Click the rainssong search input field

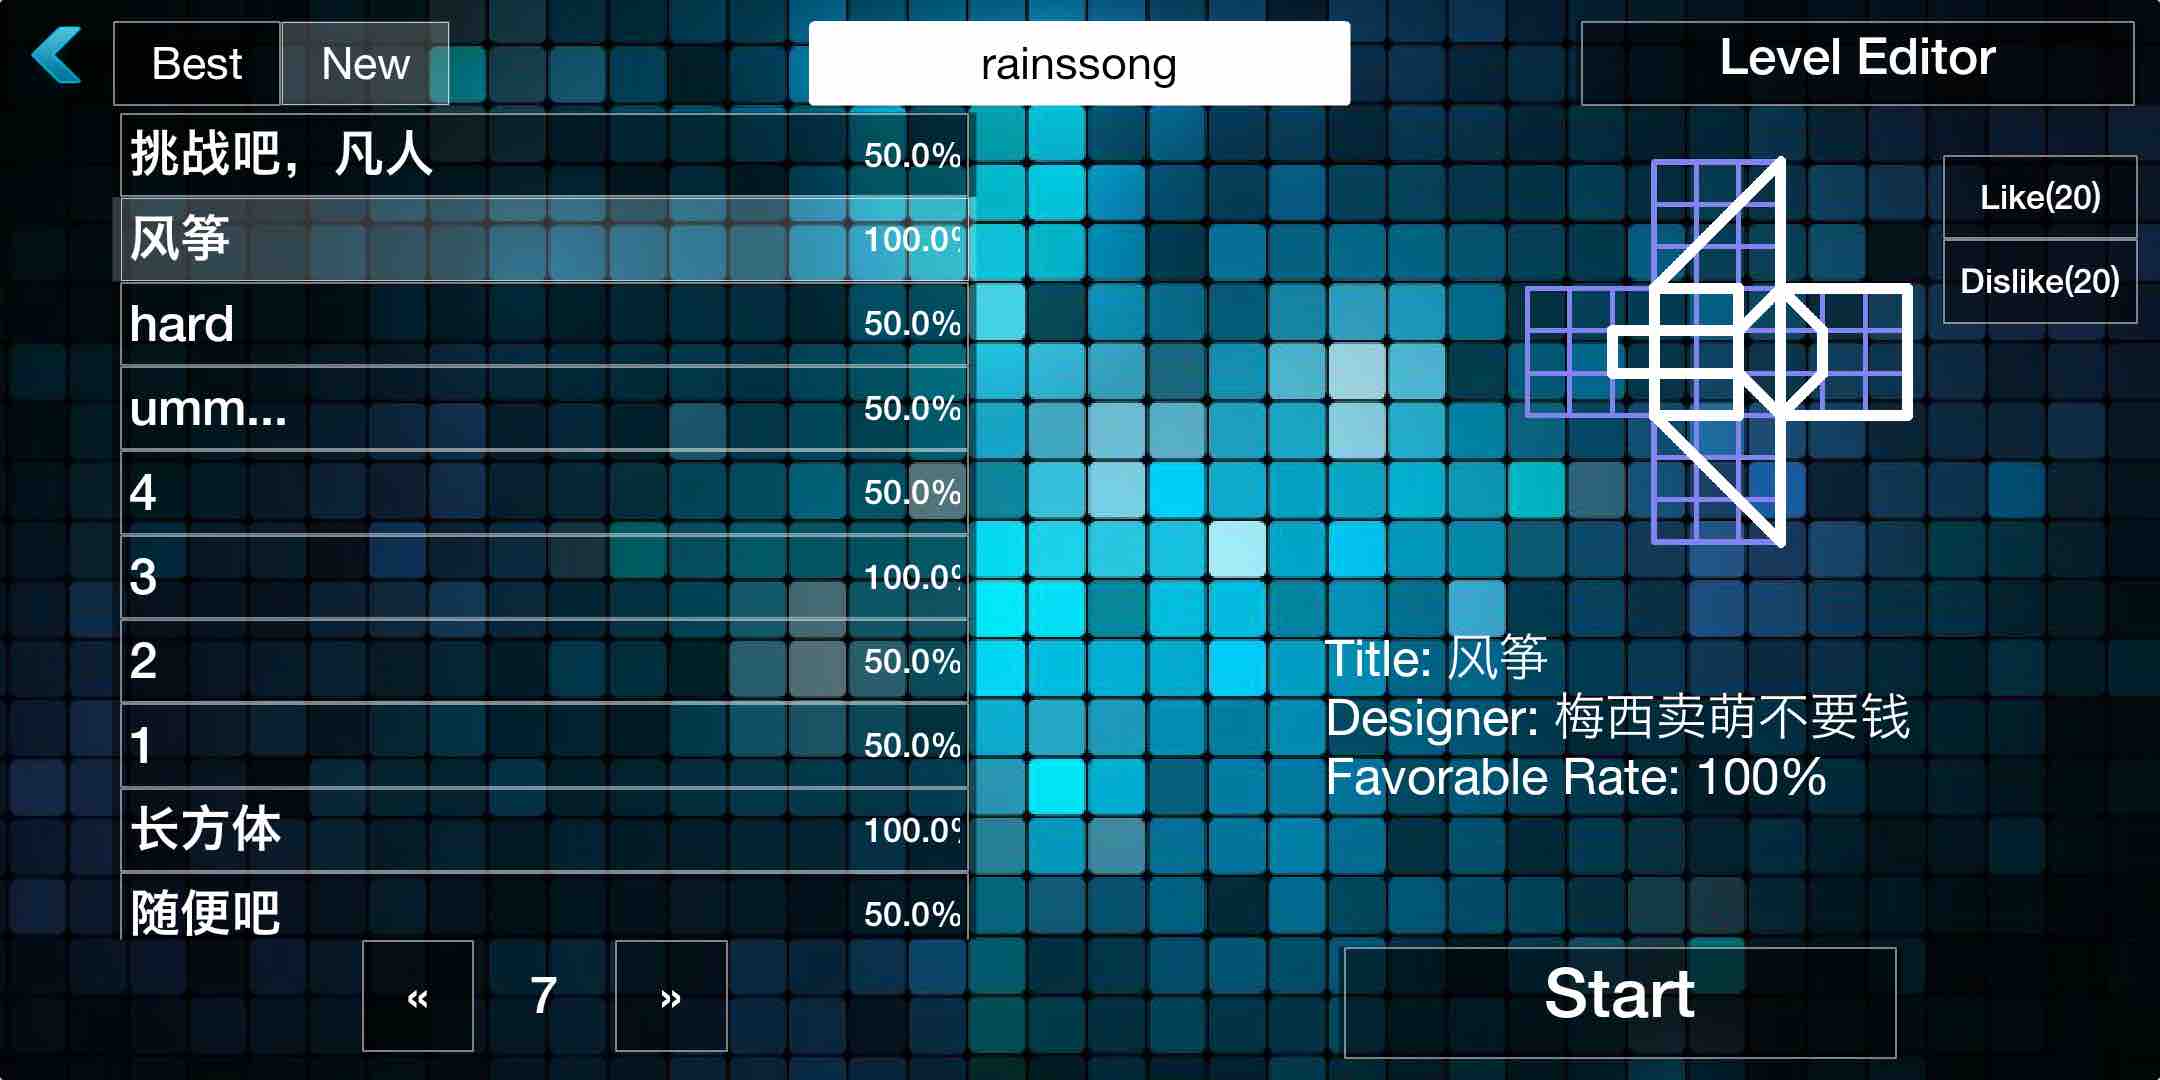pyautogui.click(x=1080, y=62)
